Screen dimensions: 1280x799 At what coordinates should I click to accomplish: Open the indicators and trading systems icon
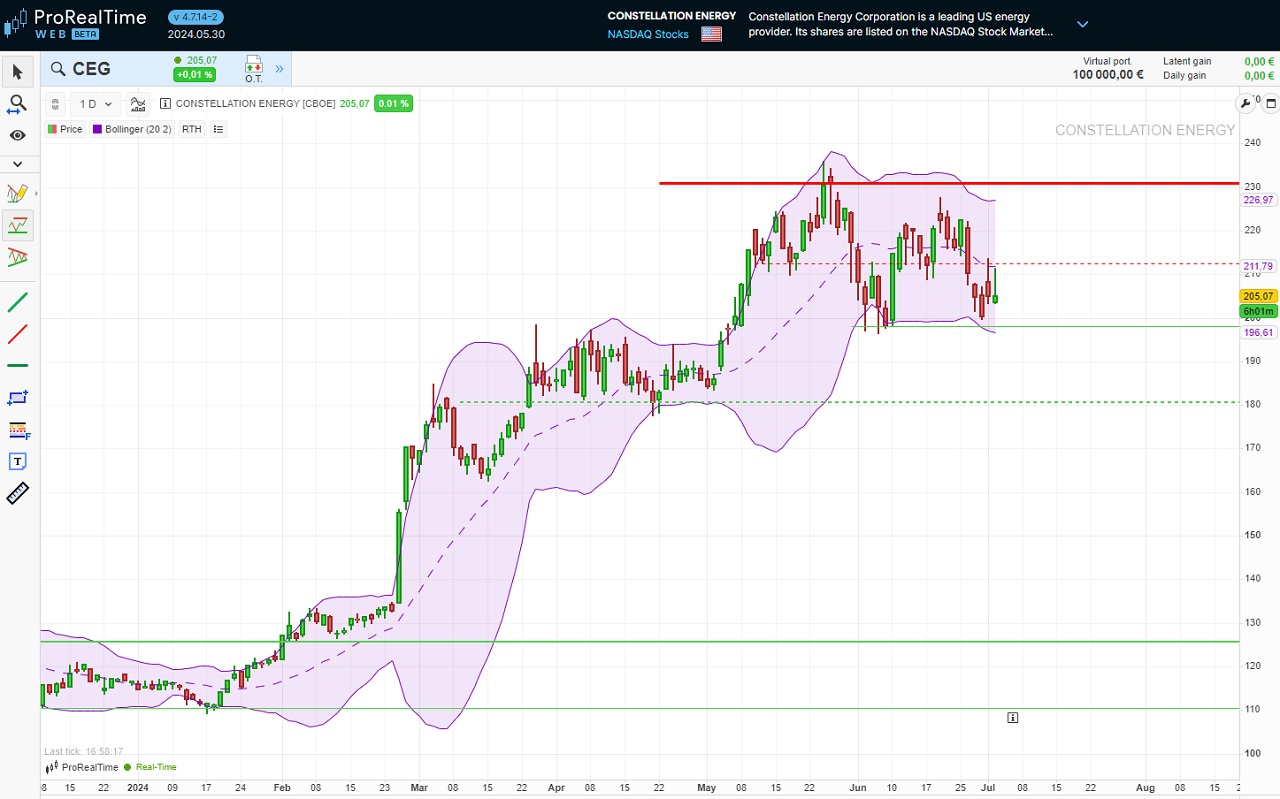[x=138, y=104]
